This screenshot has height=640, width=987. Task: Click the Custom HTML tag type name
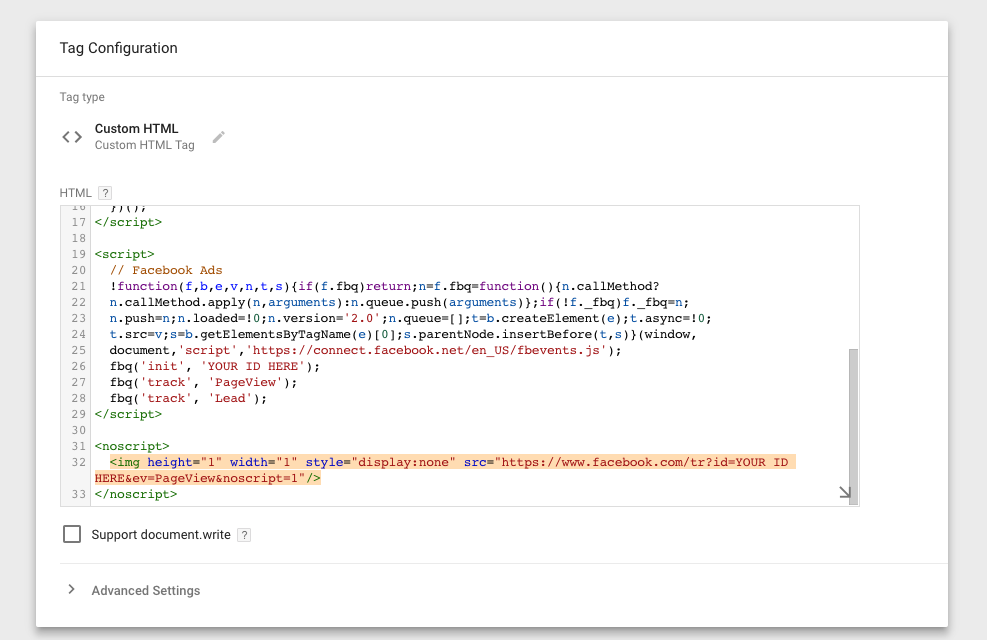136,128
